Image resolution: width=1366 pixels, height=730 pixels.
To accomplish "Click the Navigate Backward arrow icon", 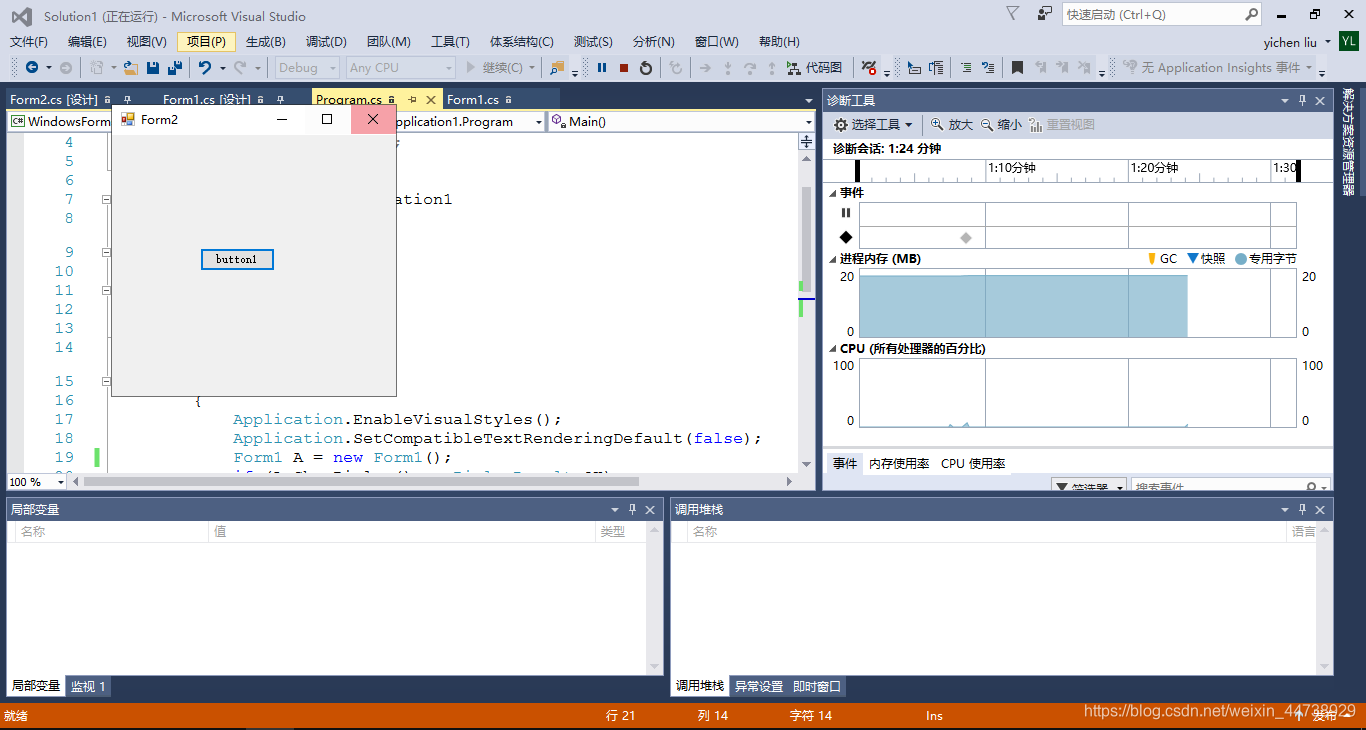I will [32, 67].
